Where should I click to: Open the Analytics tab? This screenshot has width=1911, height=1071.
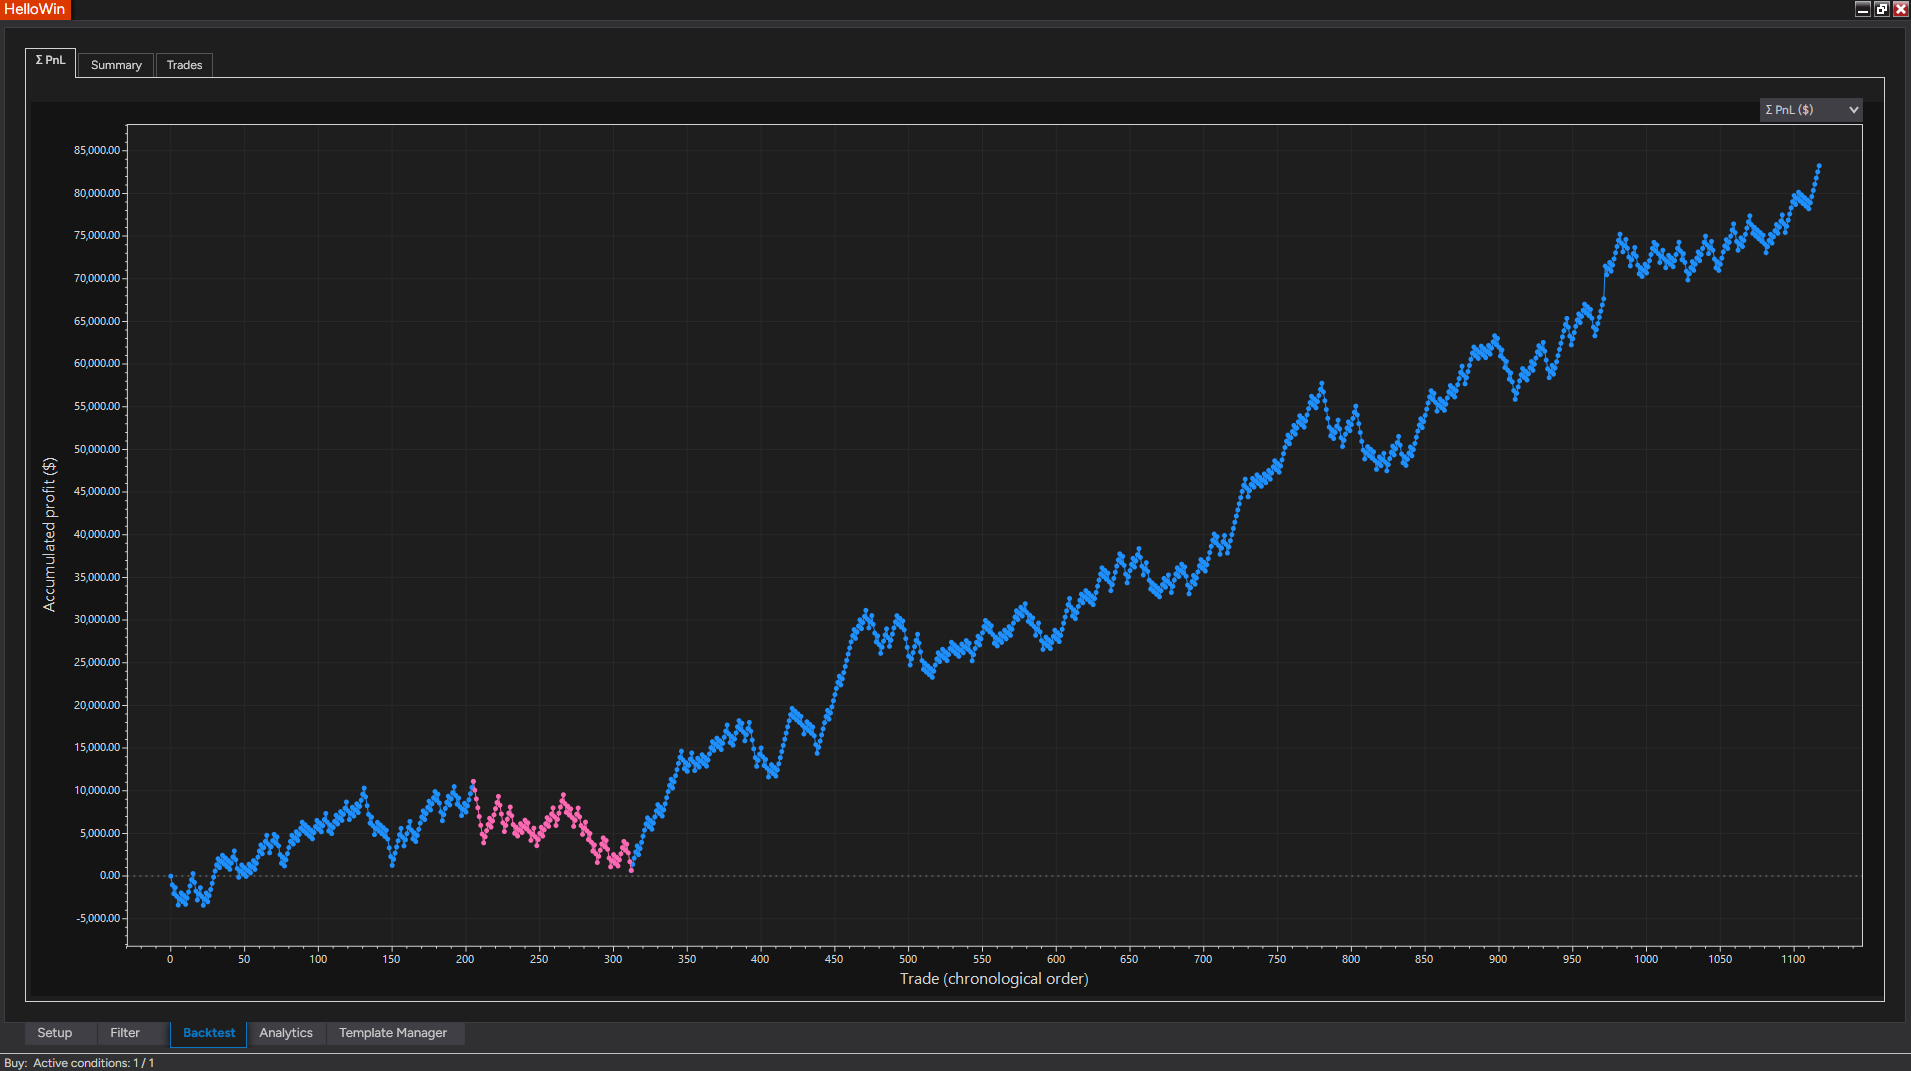tap(286, 1033)
